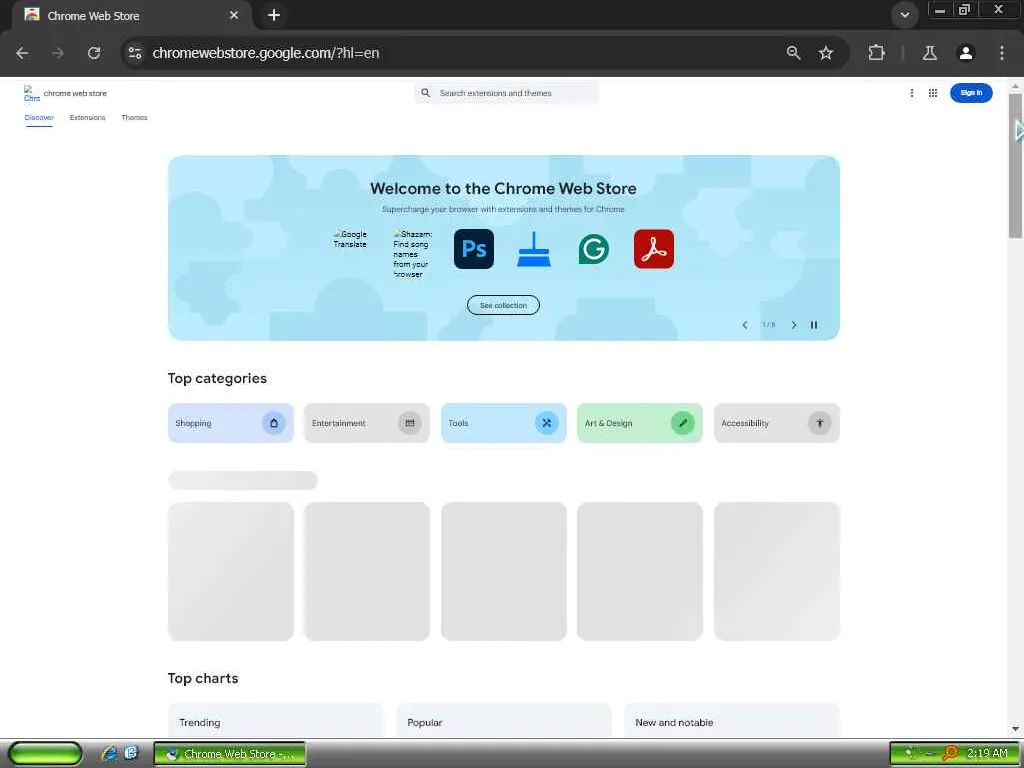This screenshot has width=1024, height=768.
Task: Focus the Search extensions and themes field
Action: [506, 93]
